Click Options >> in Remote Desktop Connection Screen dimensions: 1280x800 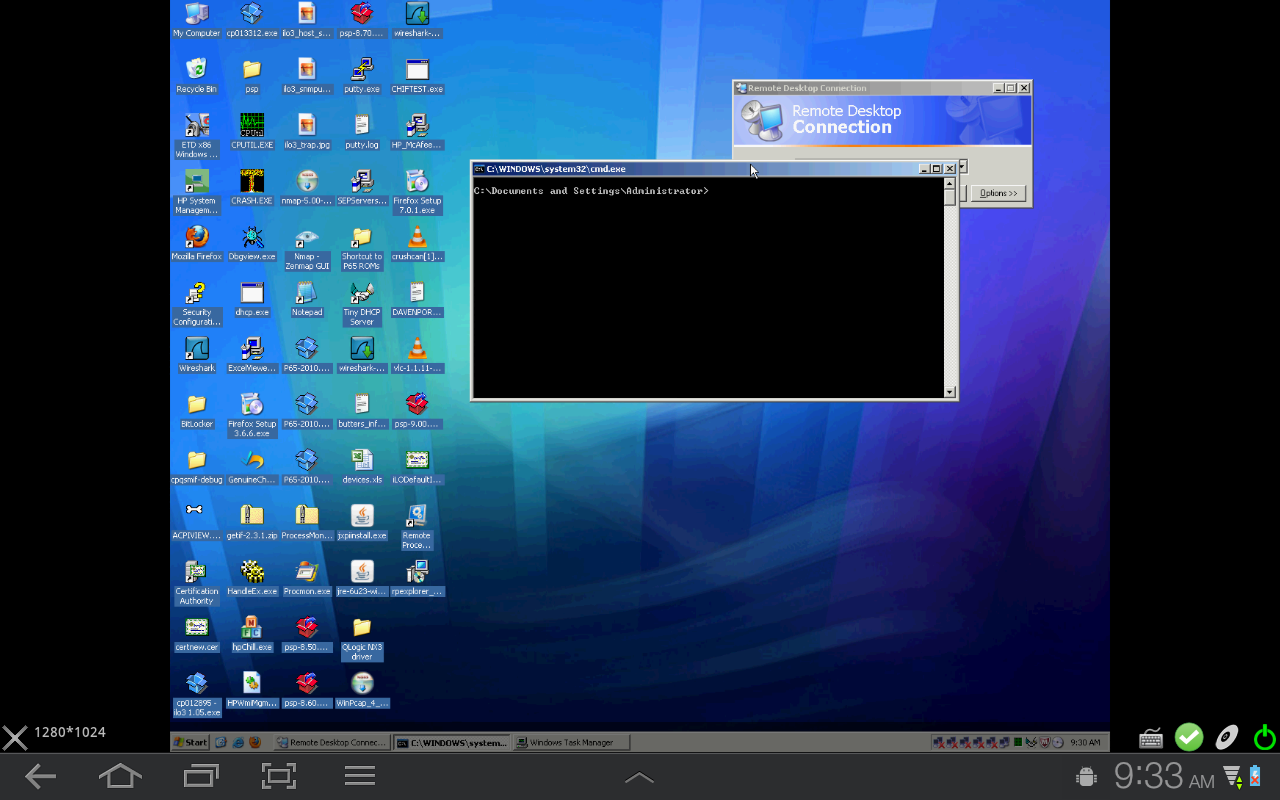999,193
